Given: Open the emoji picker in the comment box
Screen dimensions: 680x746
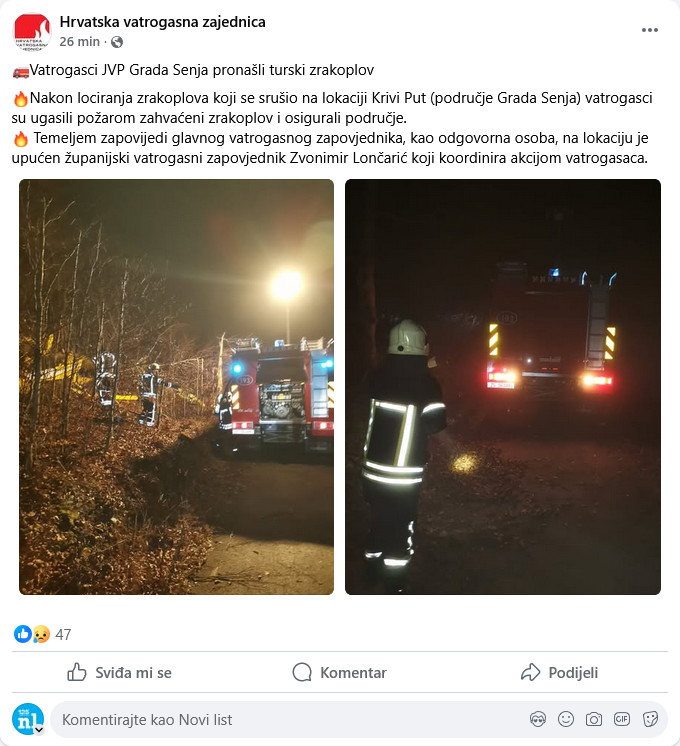Looking at the screenshot, I should 566,719.
